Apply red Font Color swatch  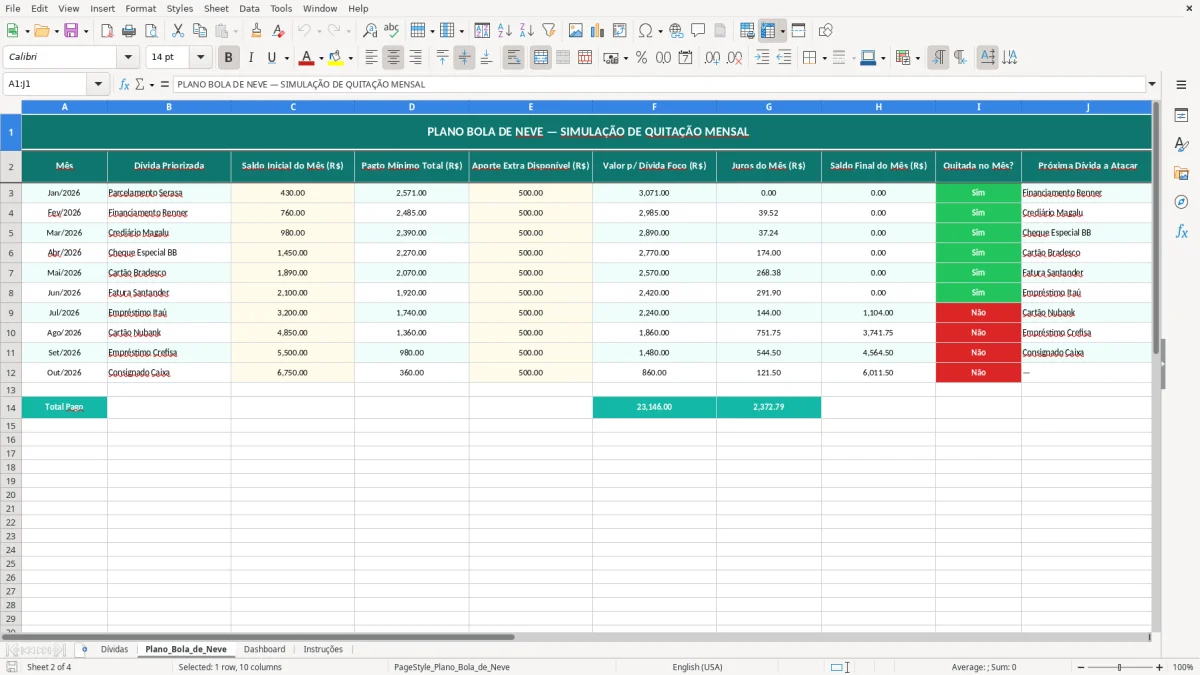click(307, 58)
